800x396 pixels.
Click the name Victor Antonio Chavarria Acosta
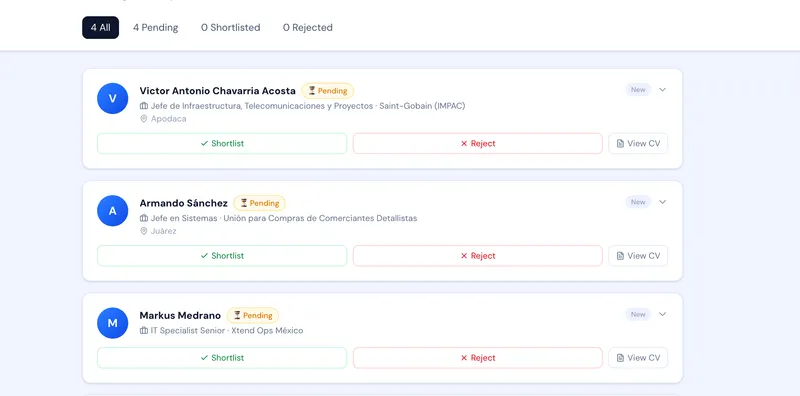pyautogui.click(x=217, y=91)
